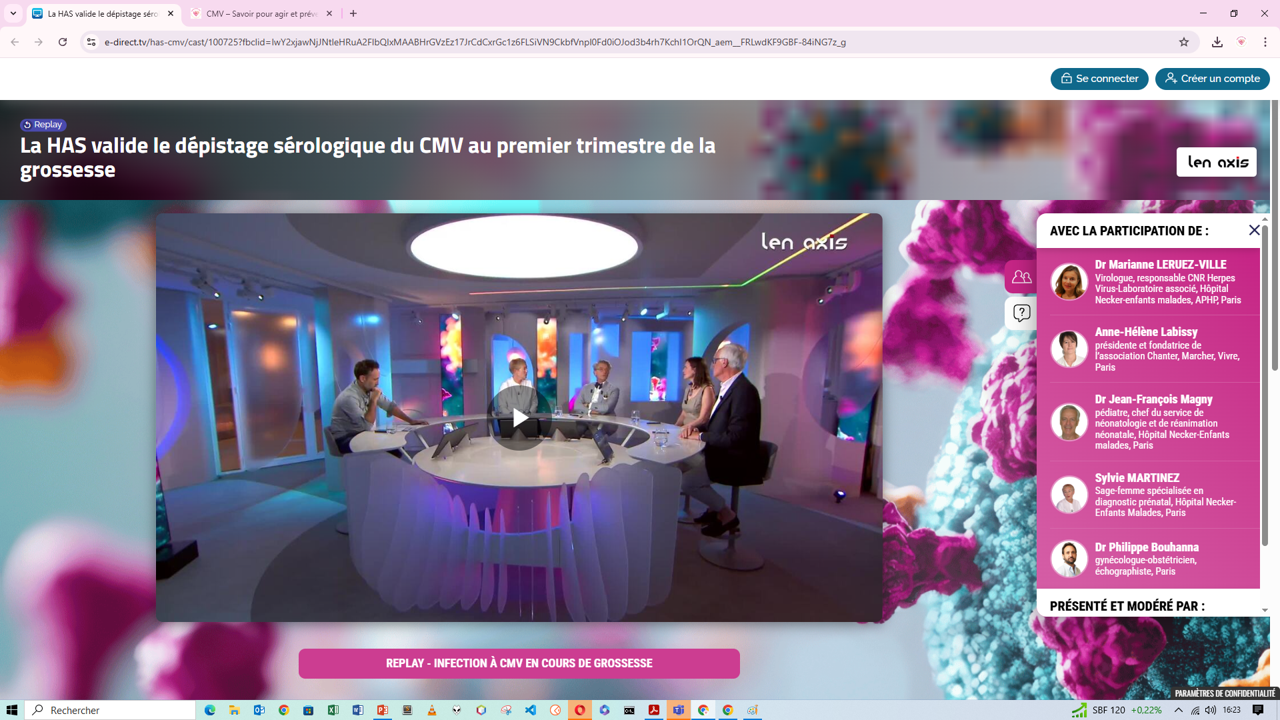Viewport: 1280px width, 720px height.
Task: Open a new browser tab
Action: 353,14
